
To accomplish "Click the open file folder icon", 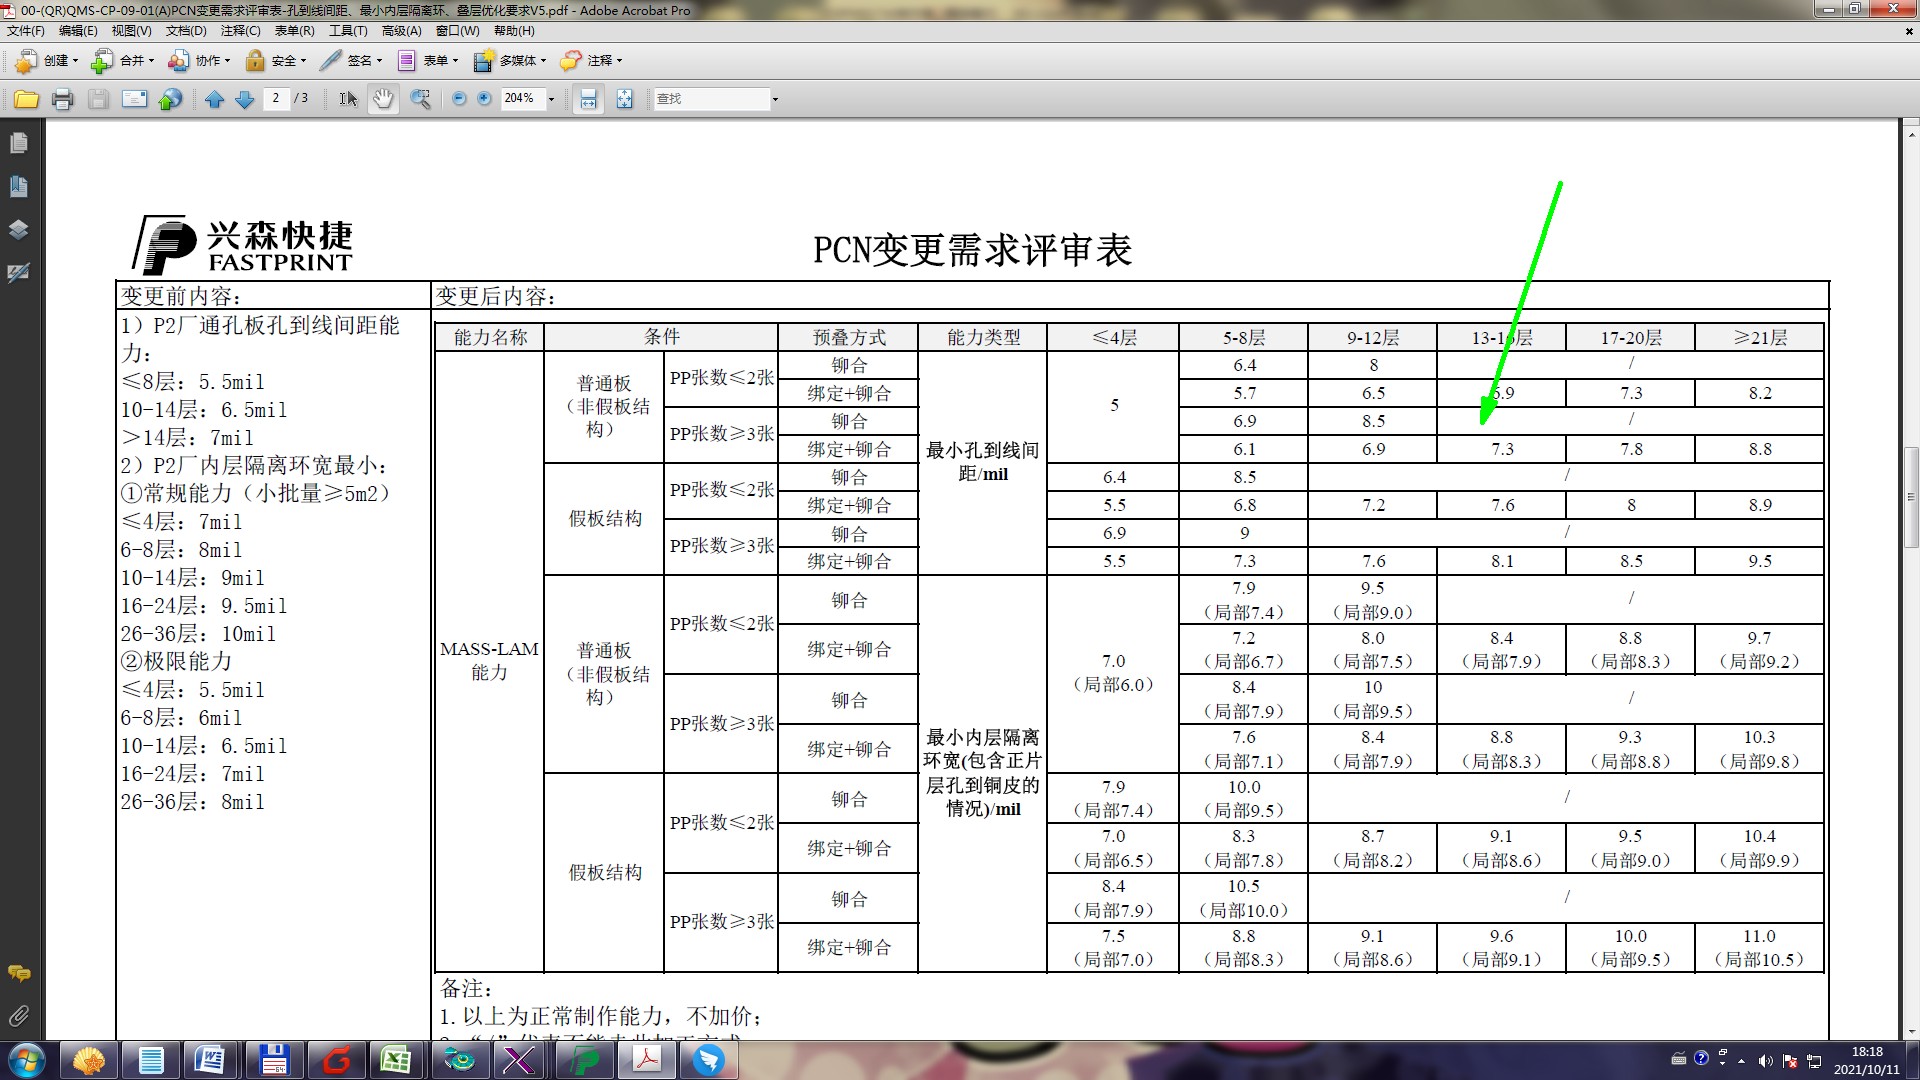I will pyautogui.click(x=27, y=99).
